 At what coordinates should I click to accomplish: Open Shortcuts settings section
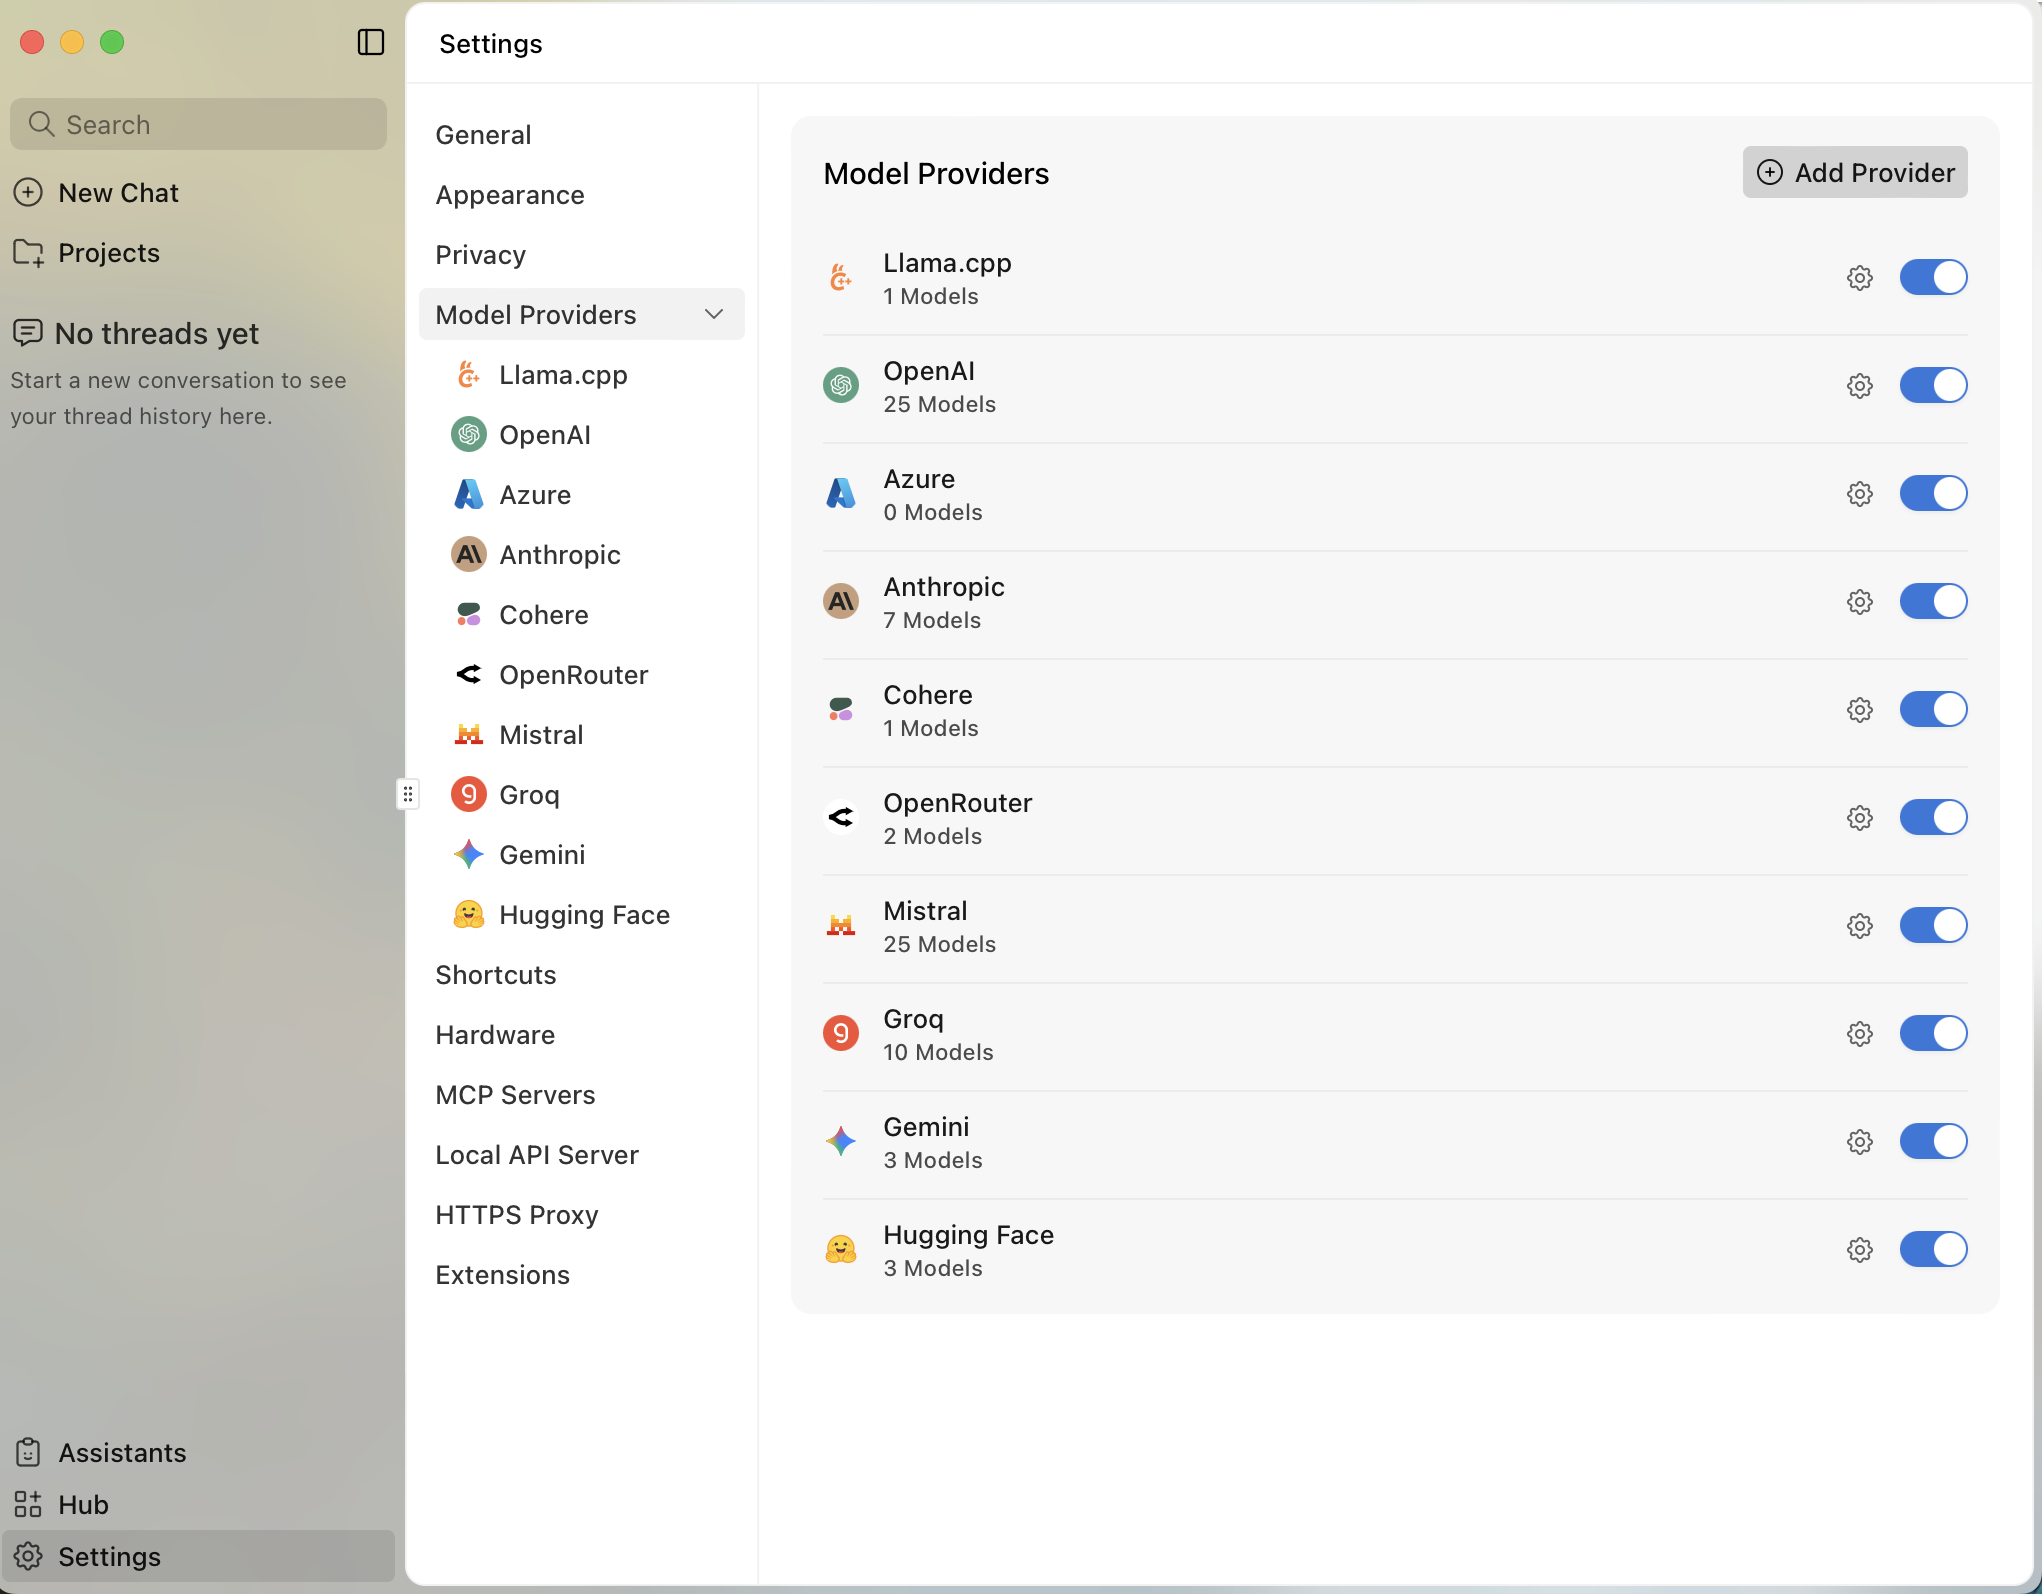pos(582,975)
